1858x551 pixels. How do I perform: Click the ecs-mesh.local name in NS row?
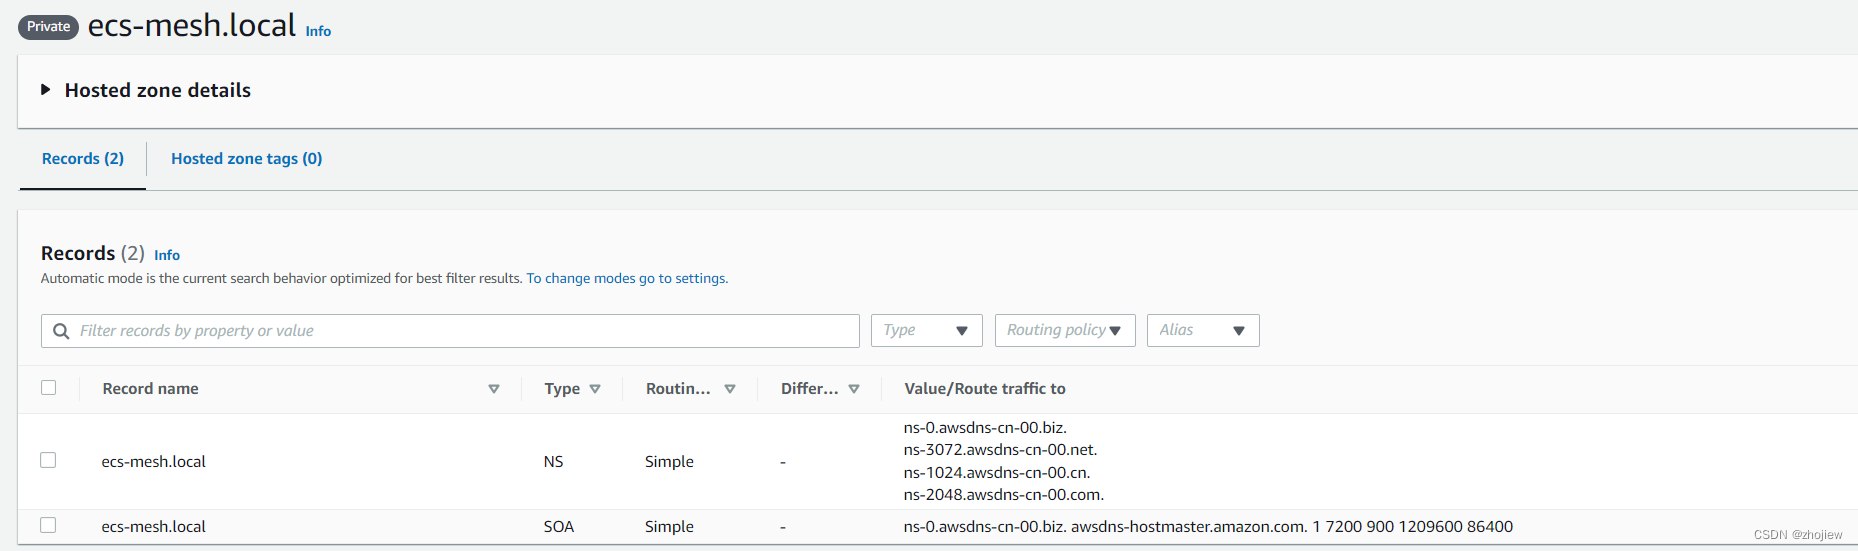pyautogui.click(x=153, y=461)
